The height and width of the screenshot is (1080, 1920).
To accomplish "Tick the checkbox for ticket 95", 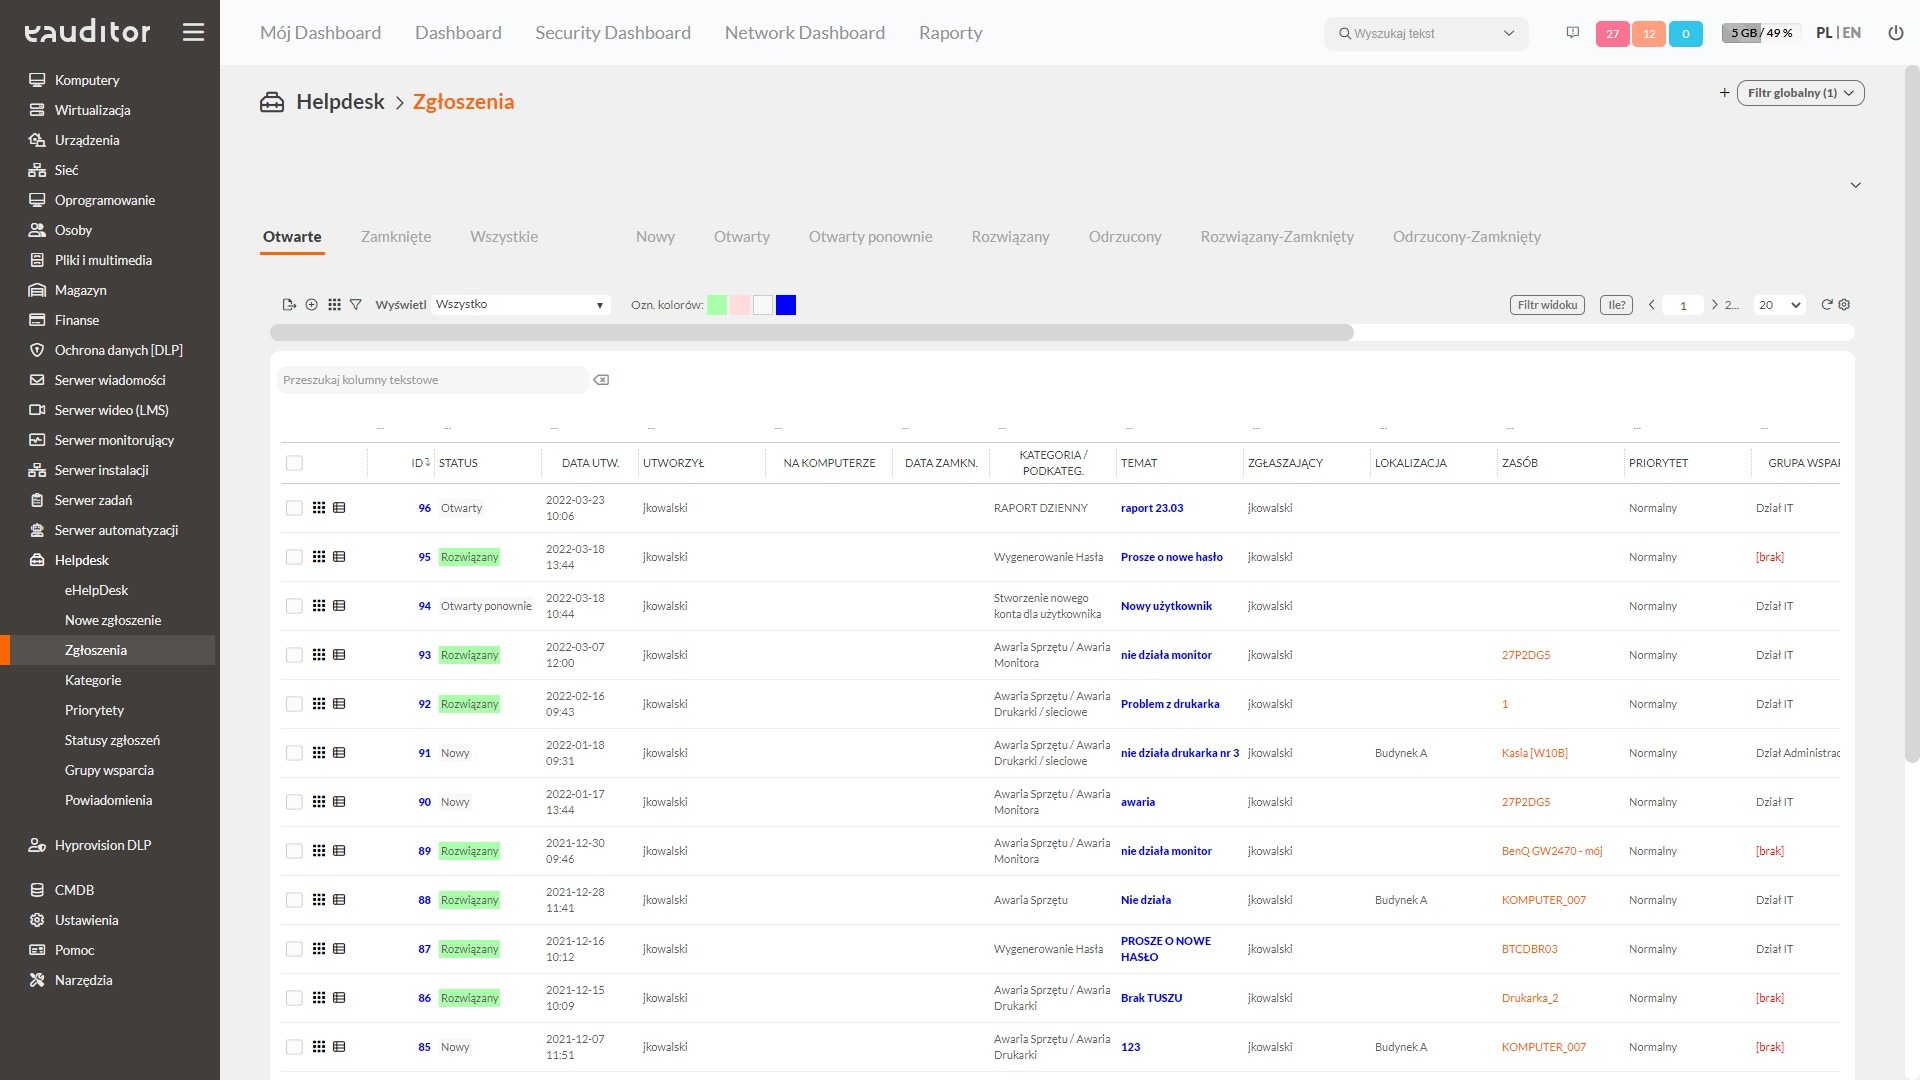I will click(x=294, y=557).
